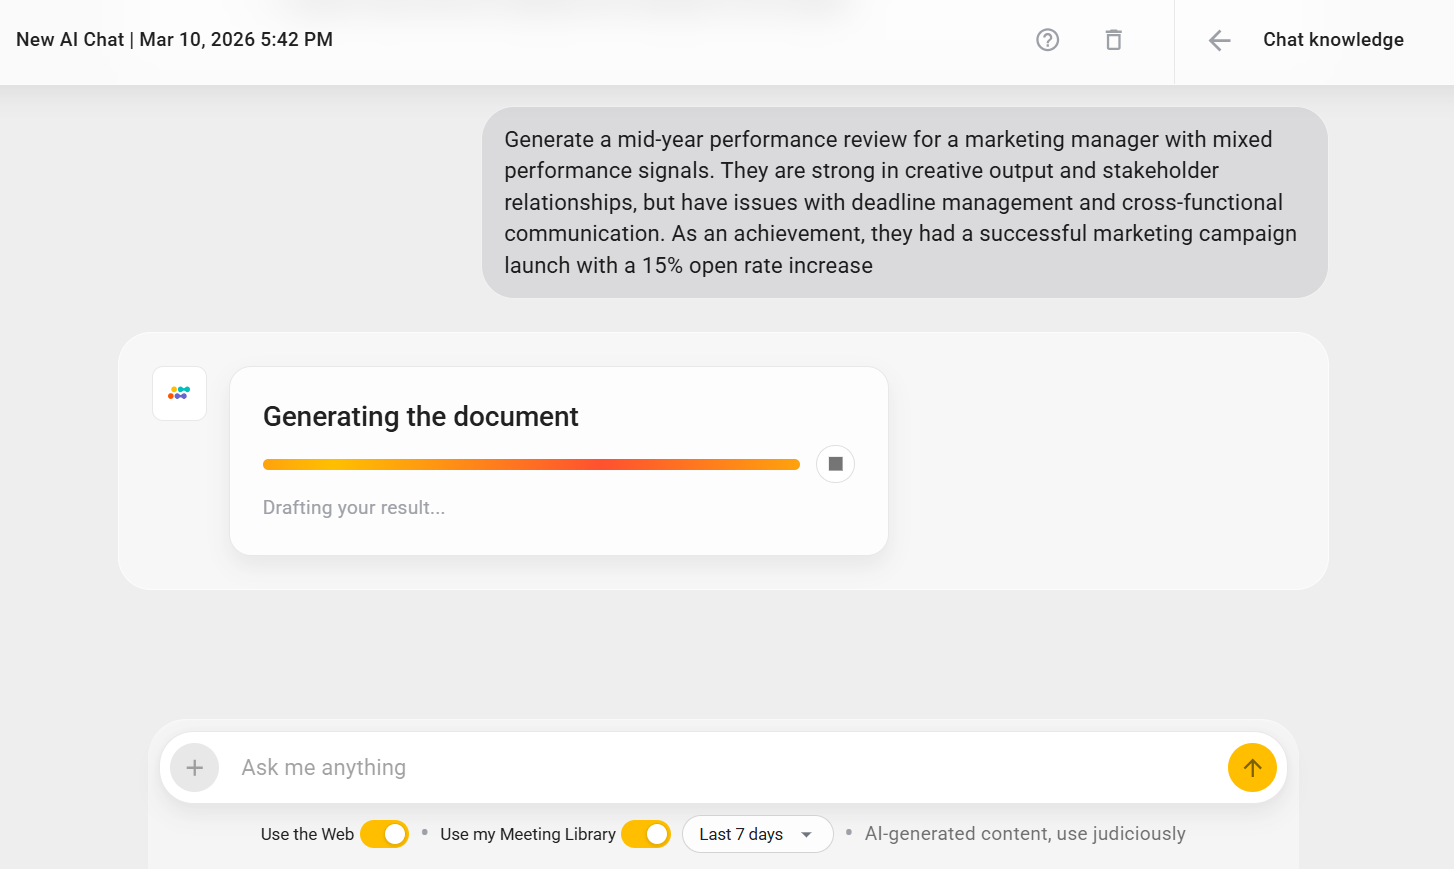
Task: Disable the Use the Web toggle
Action: (x=384, y=833)
